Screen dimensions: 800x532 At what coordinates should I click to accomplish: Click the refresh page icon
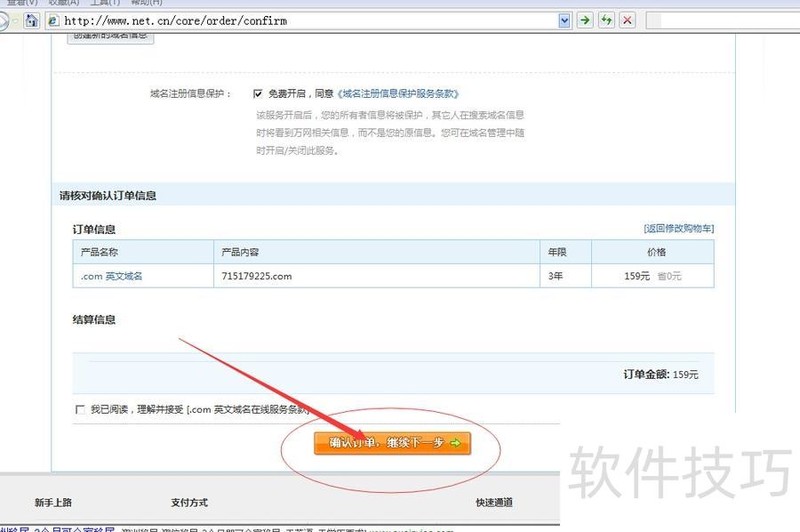(x=606, y=20)
